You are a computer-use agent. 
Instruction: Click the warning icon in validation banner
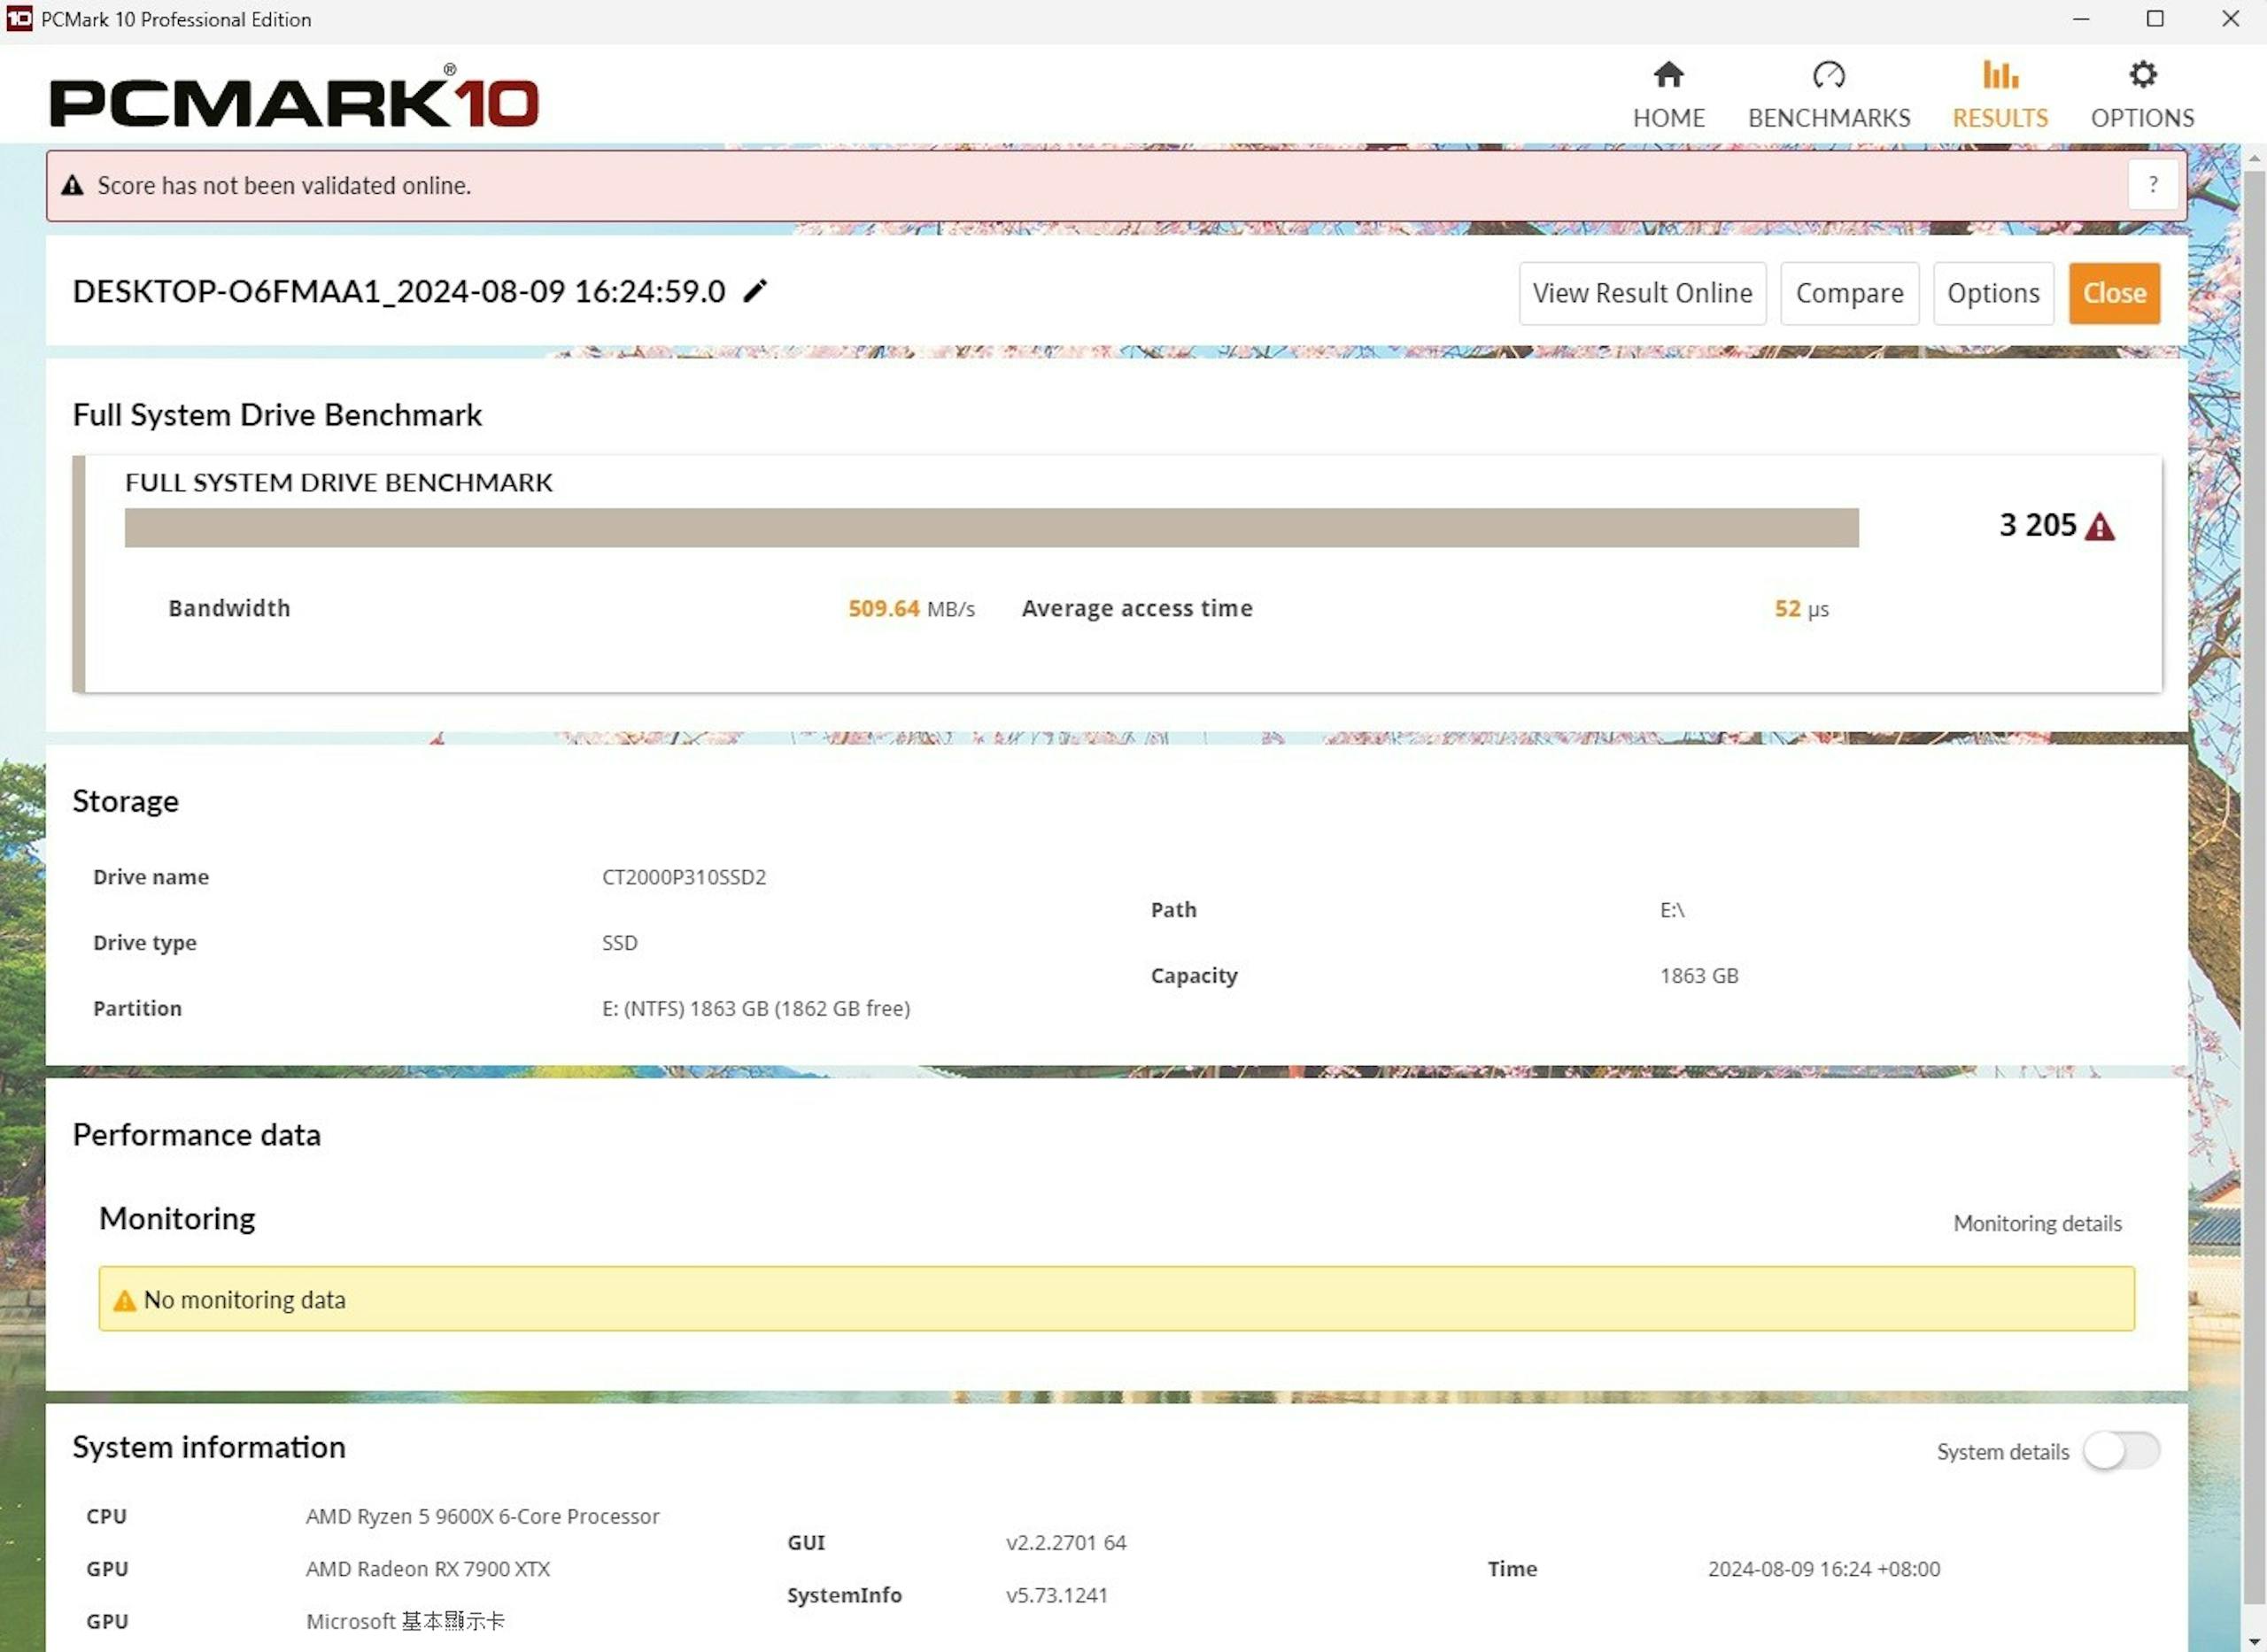72,185
